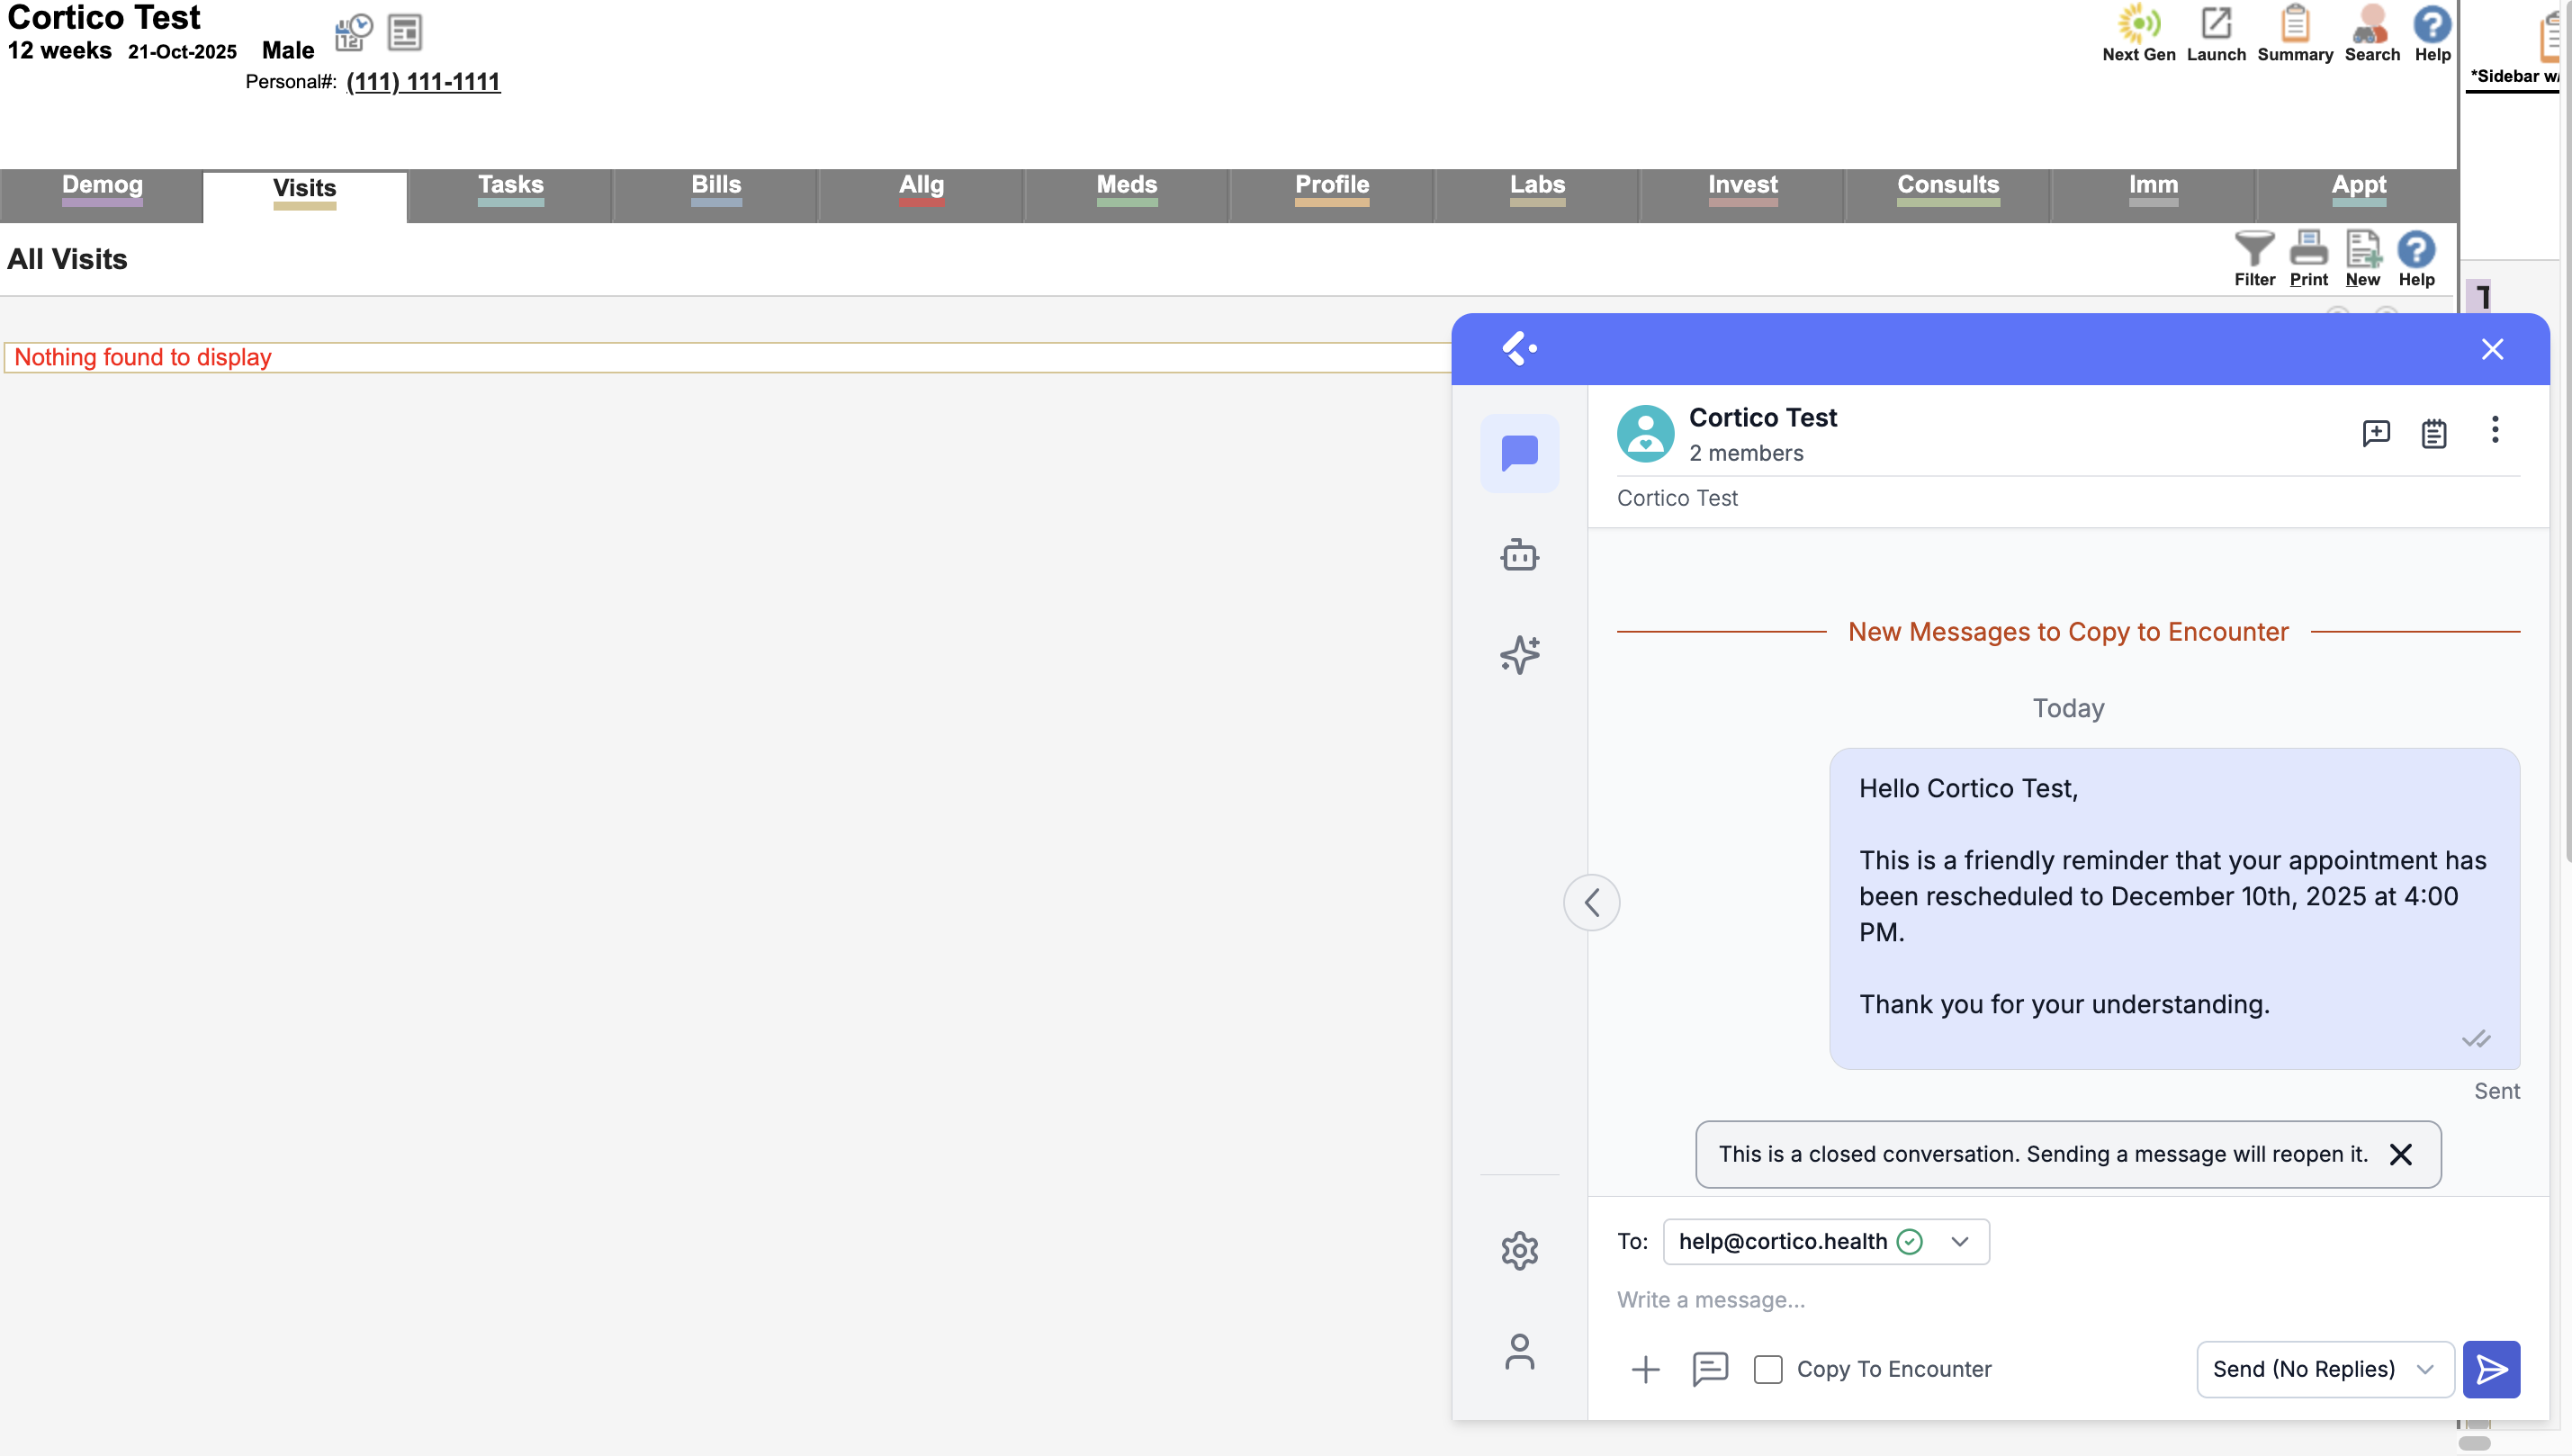Click the Cortico logo in panel header
The width and height of the screenshot is (2572, 1456).
(1519, 349)
